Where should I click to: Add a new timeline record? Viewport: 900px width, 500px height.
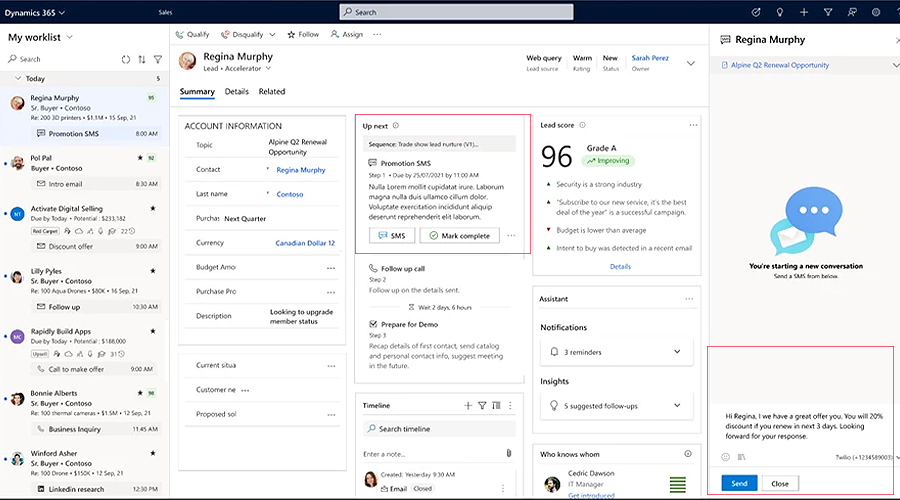(468, 405)
